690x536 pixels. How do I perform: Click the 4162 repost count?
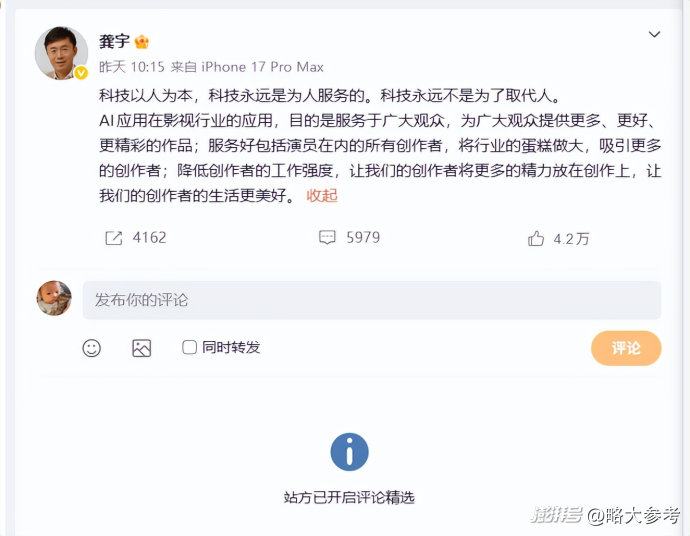pos(150,238)
